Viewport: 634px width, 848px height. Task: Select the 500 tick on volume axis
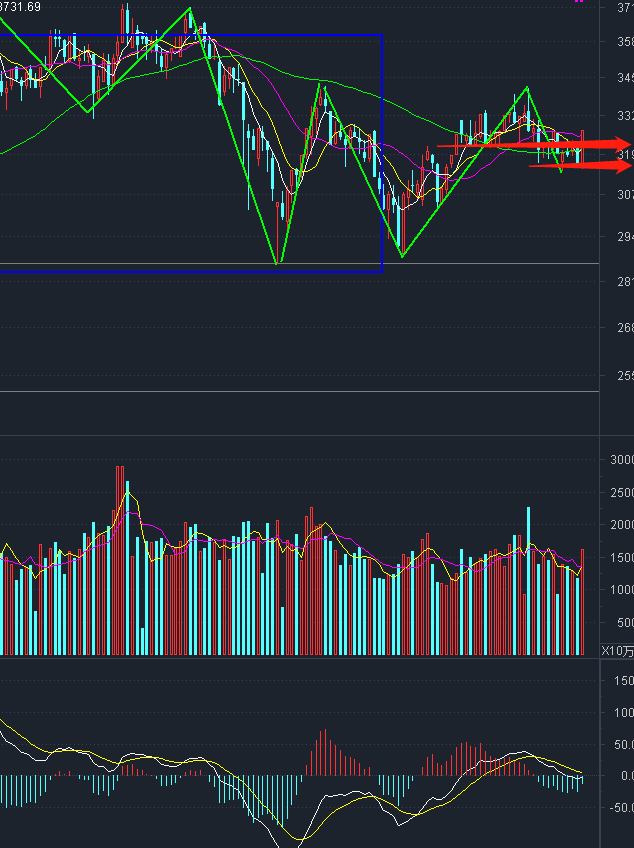pos(625,622)
